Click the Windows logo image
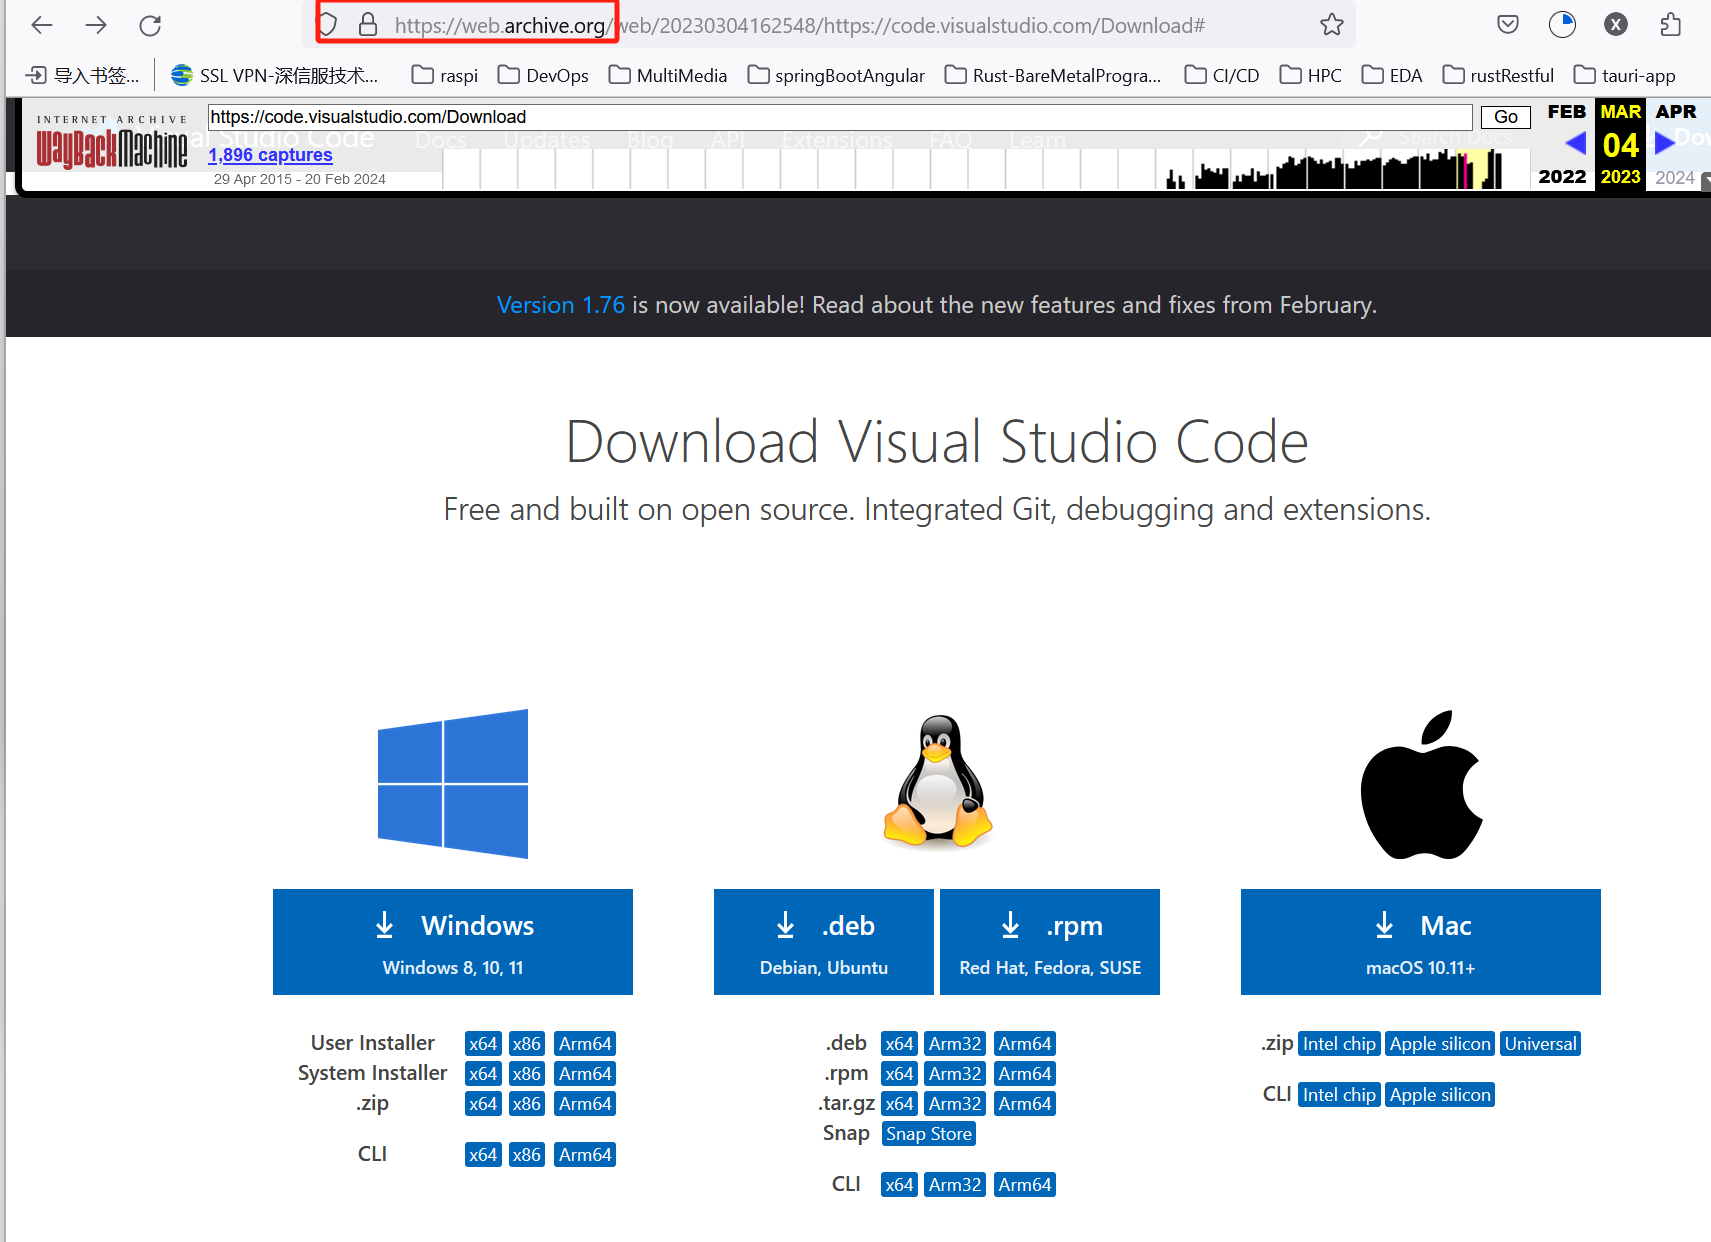The image size is (1711, 1242). tap(453, 784)
